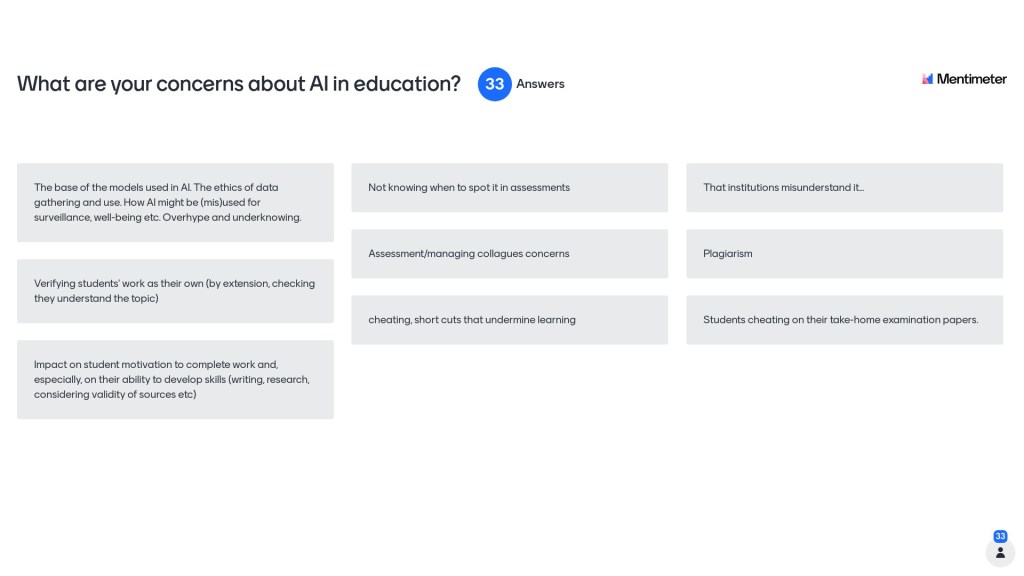Open the 'base of the models' answer card
This screenshot has width=1024, height=576.
pyautogui.click(x=175, y=202)
